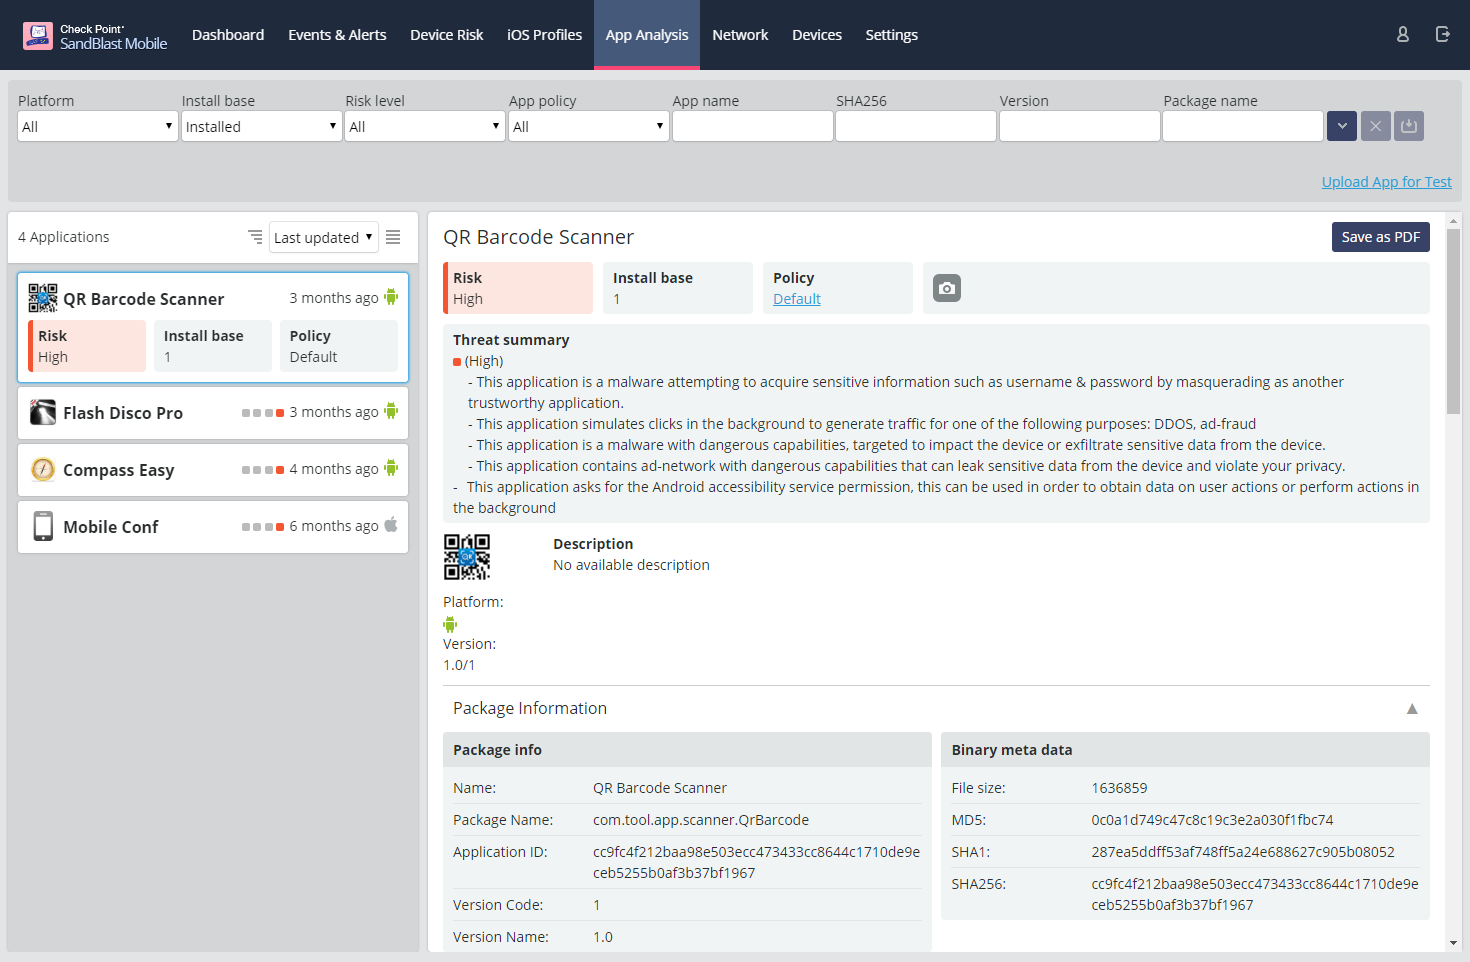Image resolution: width=1470 pixels, height=962 pixels.
Task: Click the sort order icon beside Last updated
Action: (x=255, y=237)
